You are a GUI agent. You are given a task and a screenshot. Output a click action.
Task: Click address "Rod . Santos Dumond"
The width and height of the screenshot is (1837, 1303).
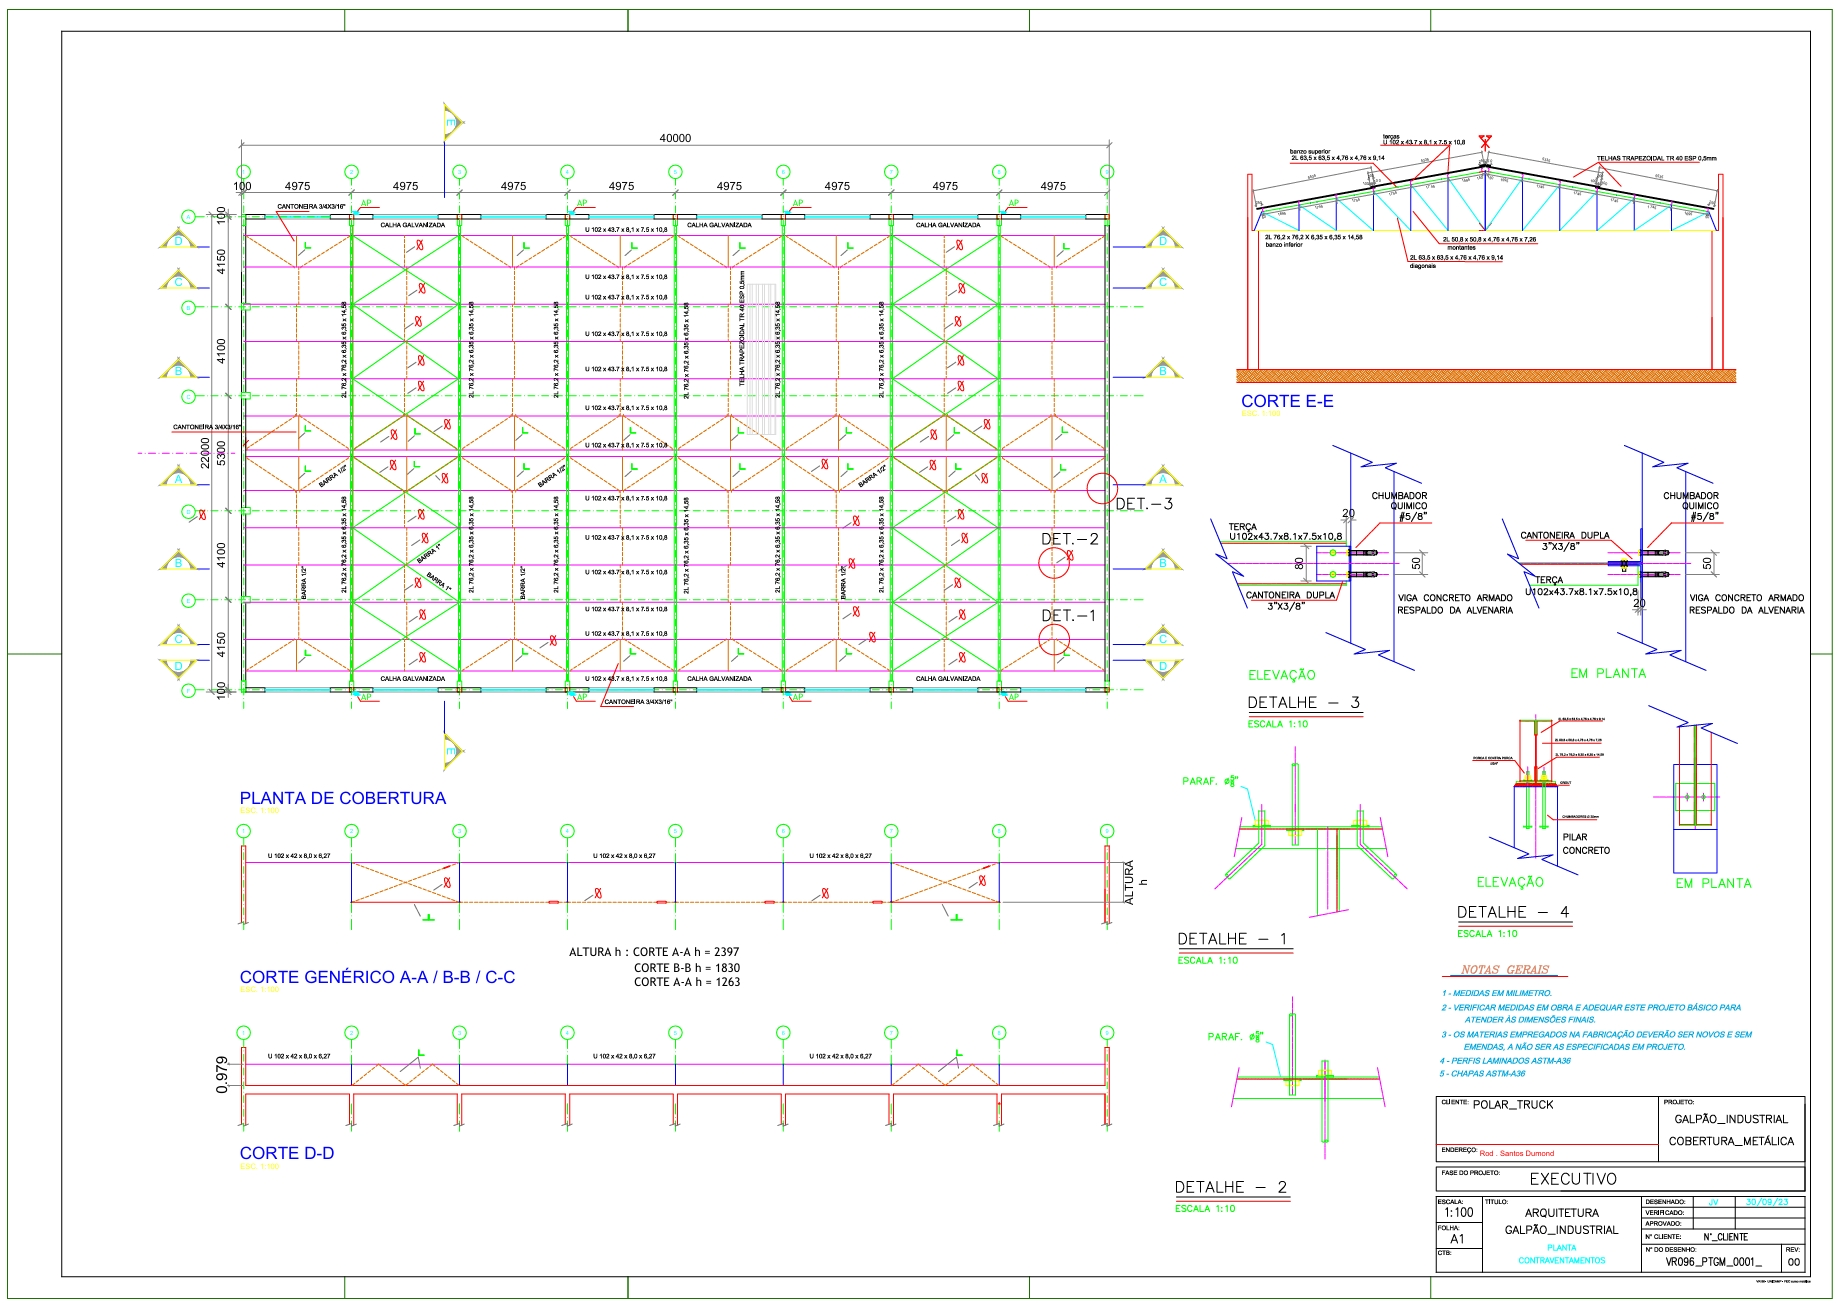pos(1517,1153)
